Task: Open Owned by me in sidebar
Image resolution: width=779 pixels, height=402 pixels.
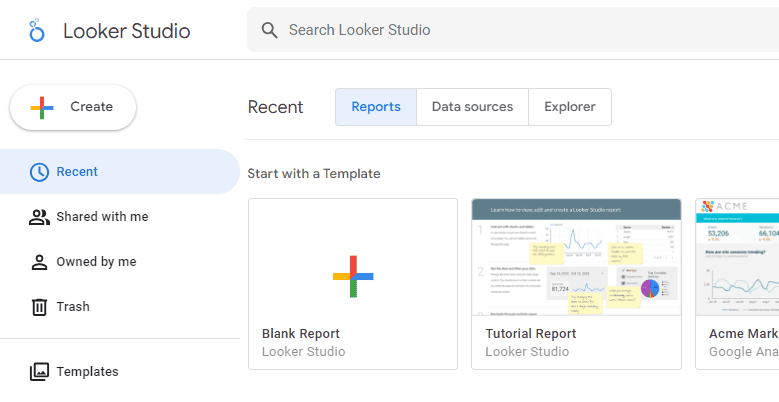Action: 120,261
